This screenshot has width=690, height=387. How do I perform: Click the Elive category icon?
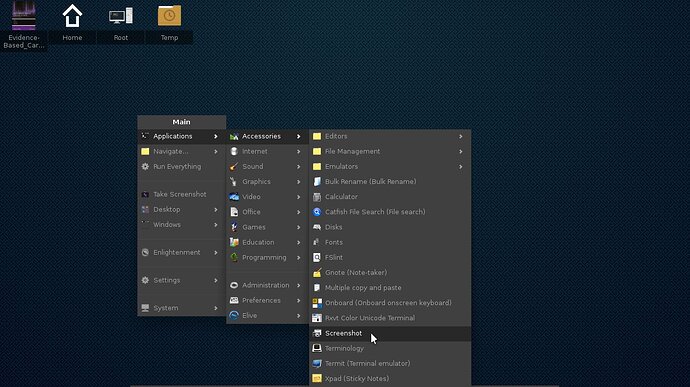(x=234, y=316)
